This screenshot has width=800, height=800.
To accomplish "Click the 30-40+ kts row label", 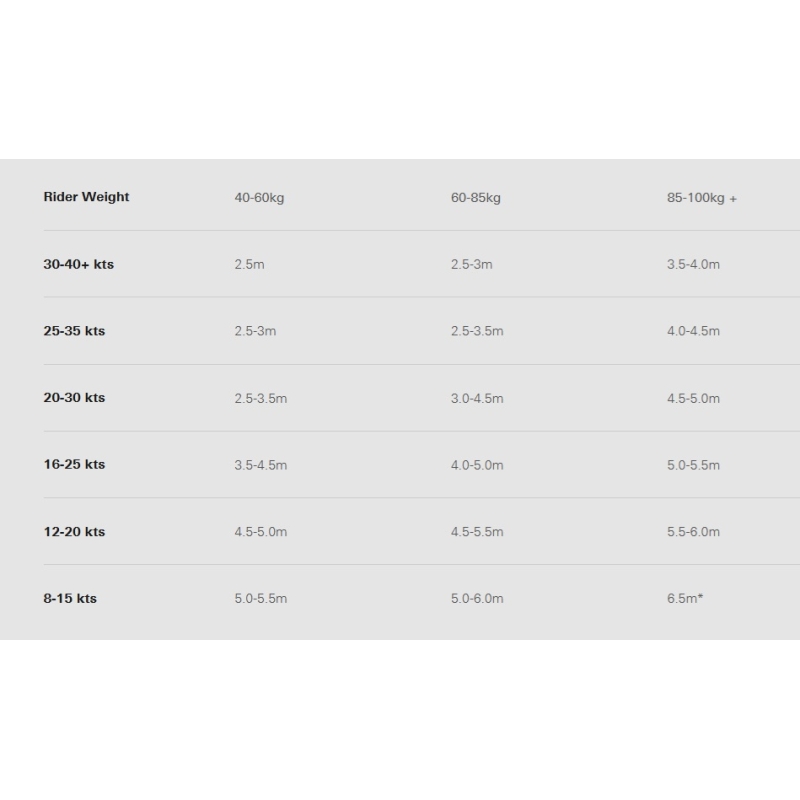I will pyautogui.click(x=78, y=265).
